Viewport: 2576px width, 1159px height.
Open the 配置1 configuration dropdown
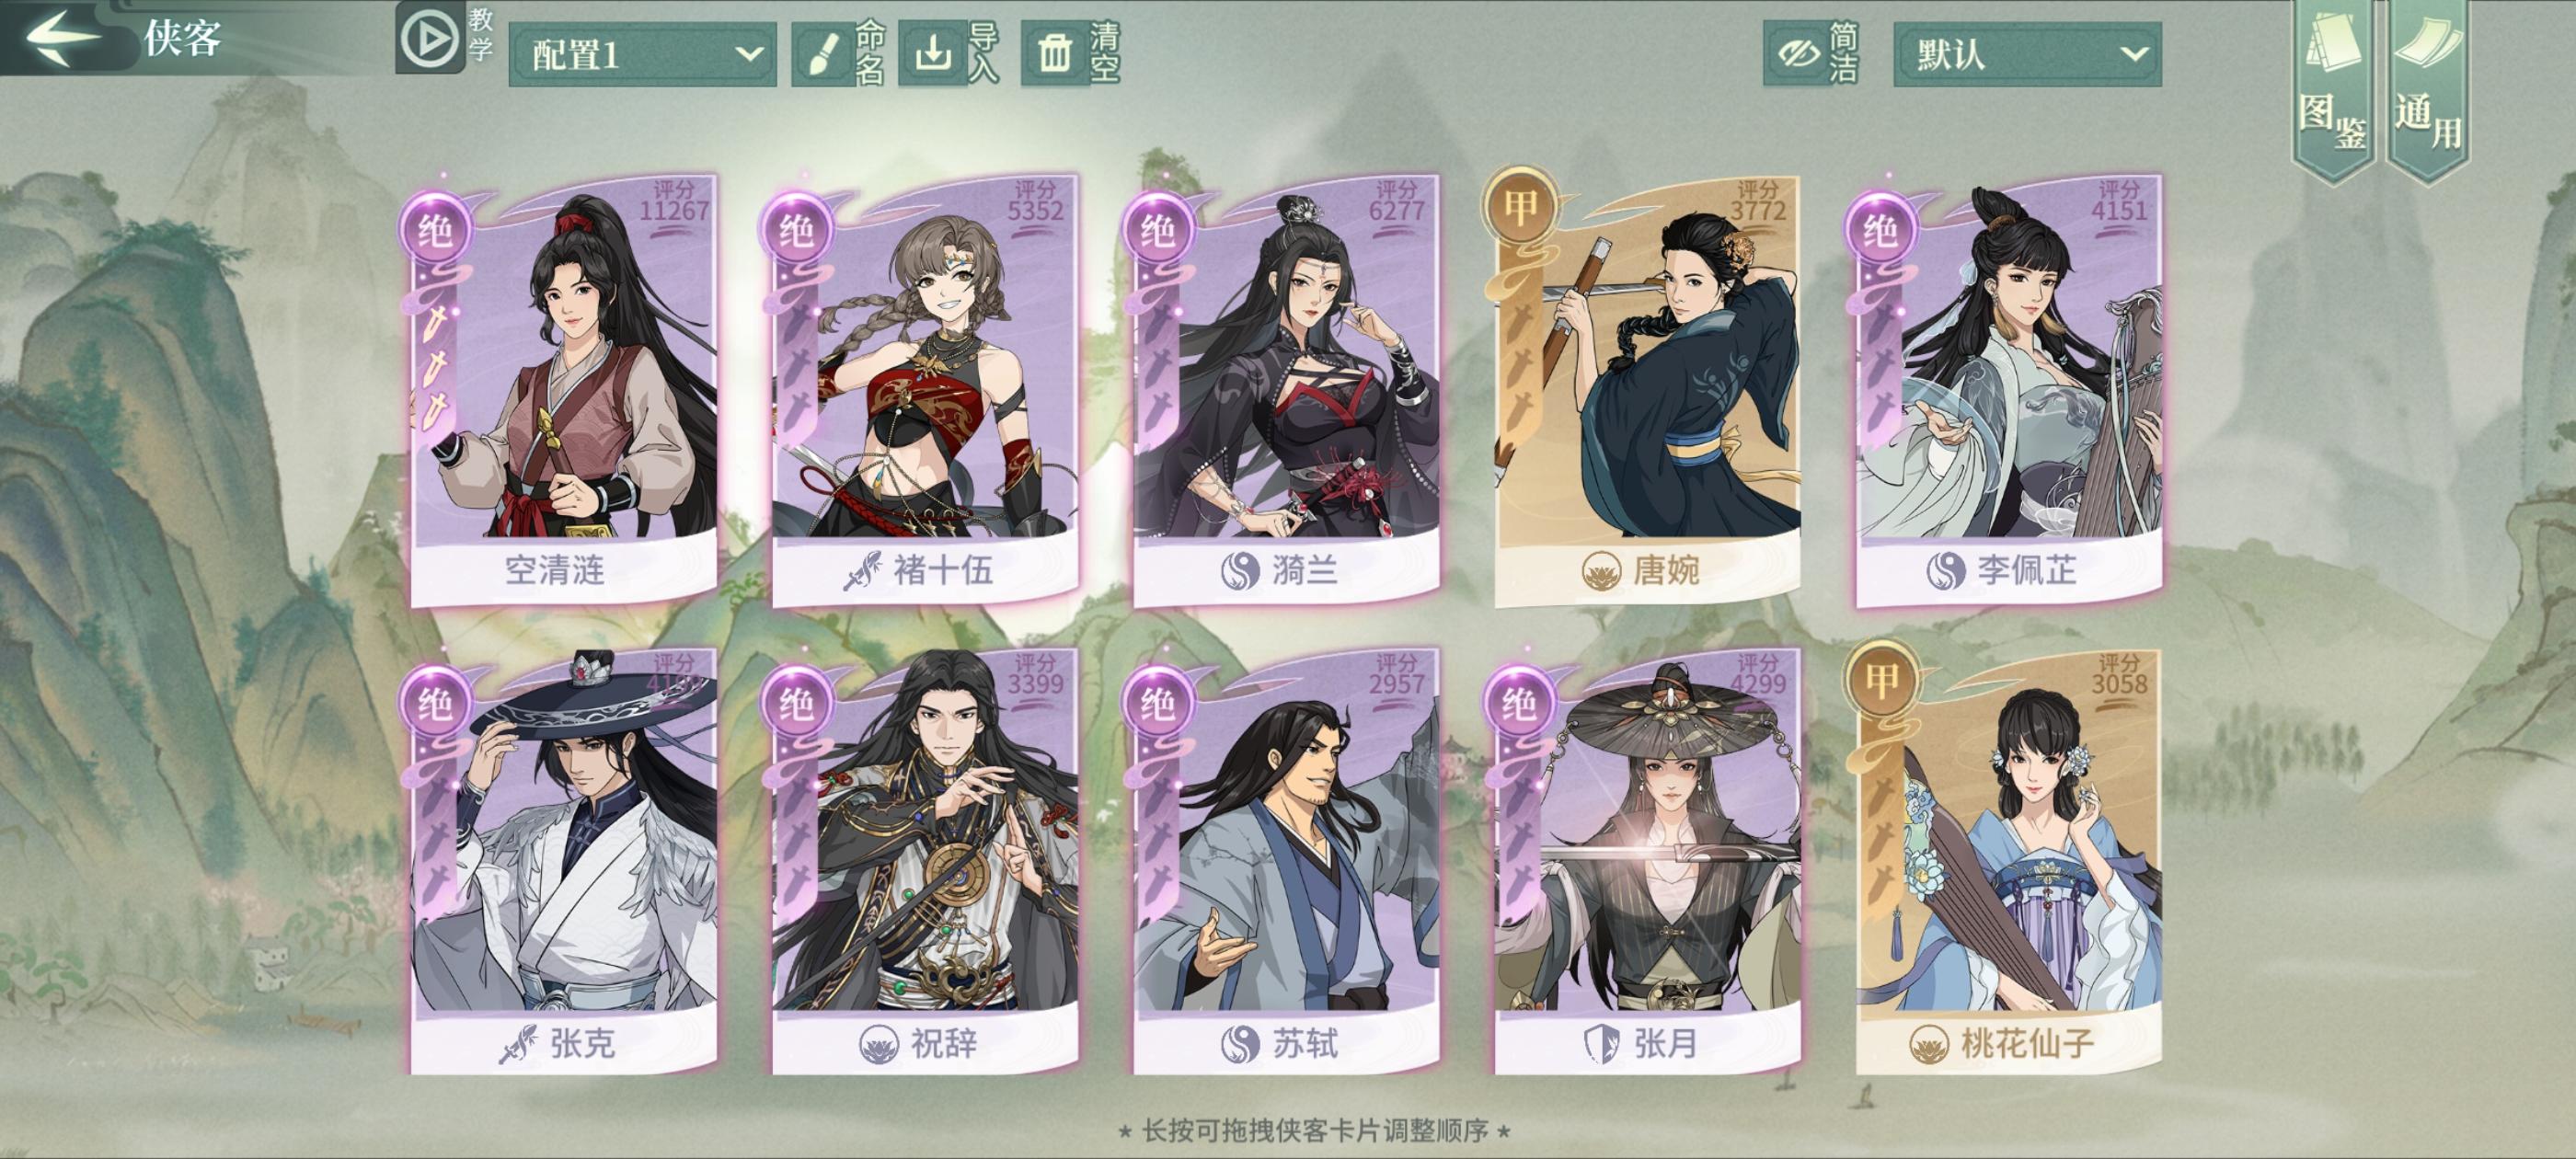click(x=642, y=54)
